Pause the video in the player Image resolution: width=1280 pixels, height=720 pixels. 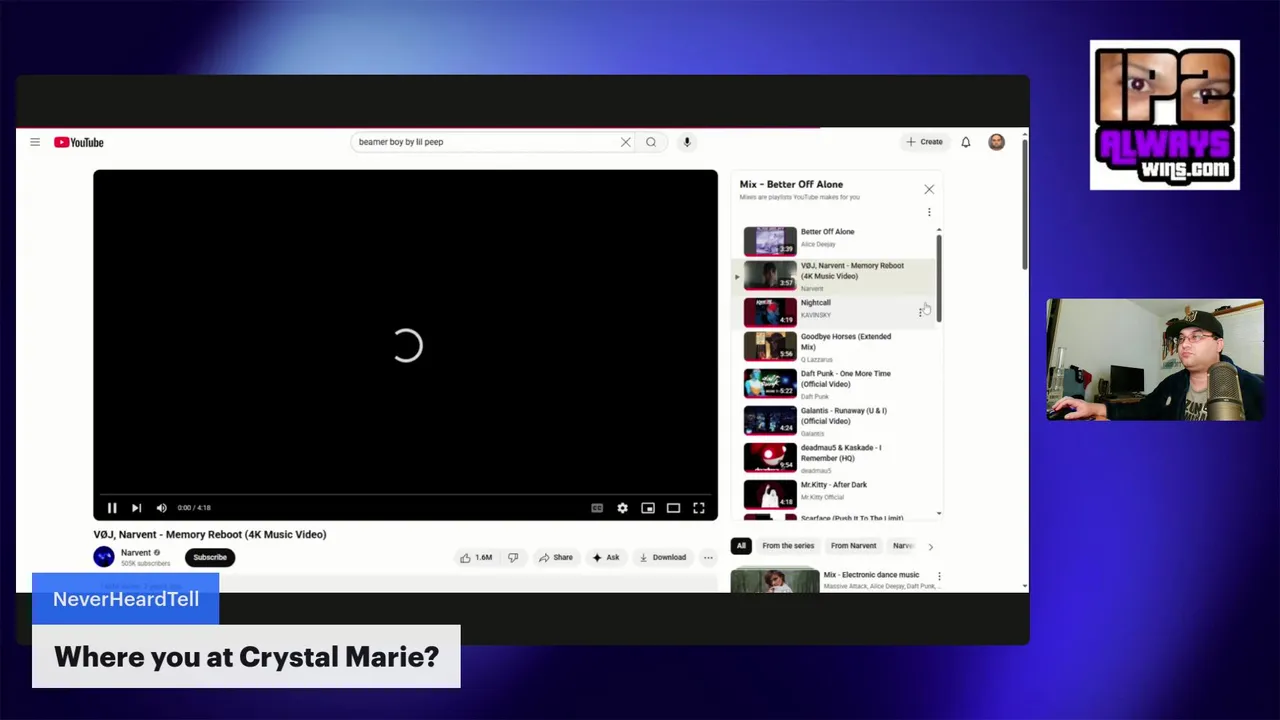[112, 508]
